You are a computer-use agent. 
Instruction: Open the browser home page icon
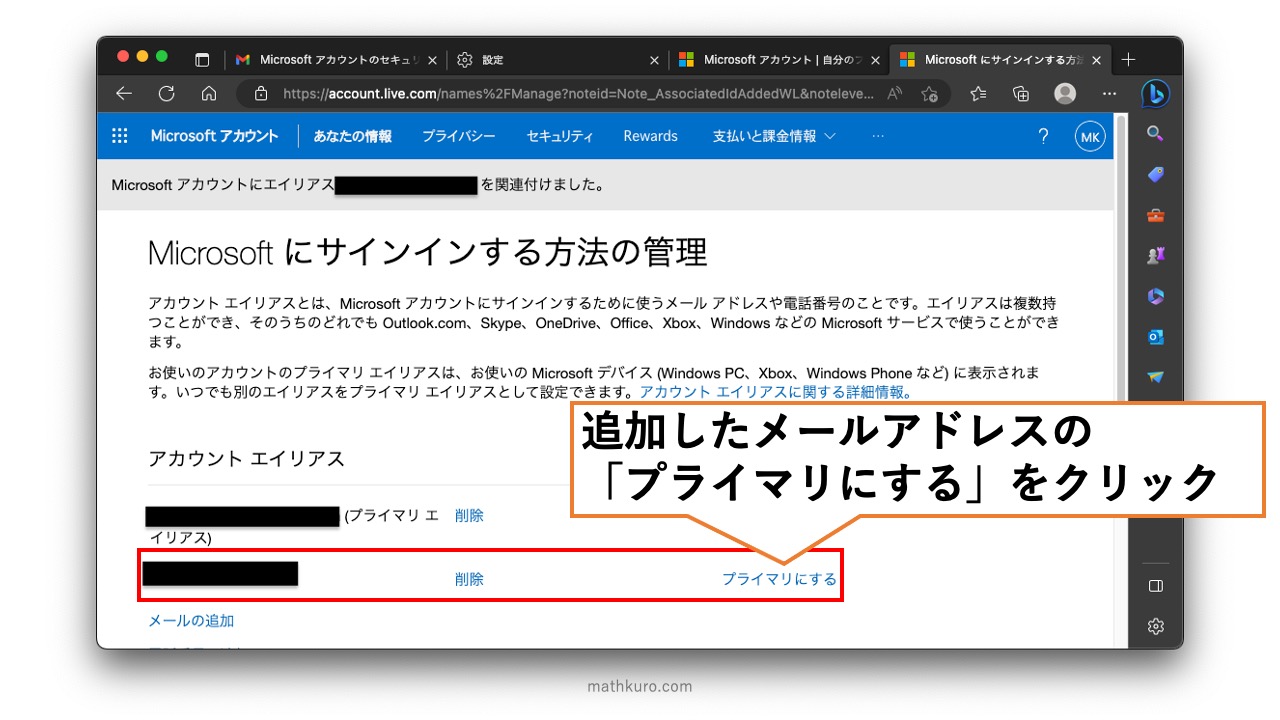tap(209, 93)
